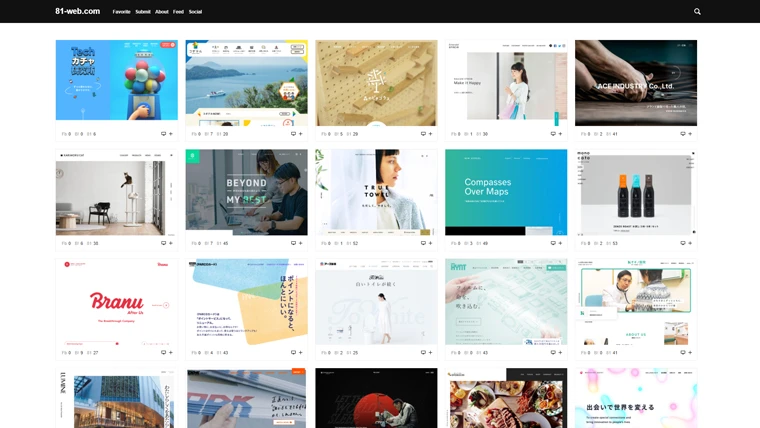Open the doctor clinic thumbnail

click(636, 302)
